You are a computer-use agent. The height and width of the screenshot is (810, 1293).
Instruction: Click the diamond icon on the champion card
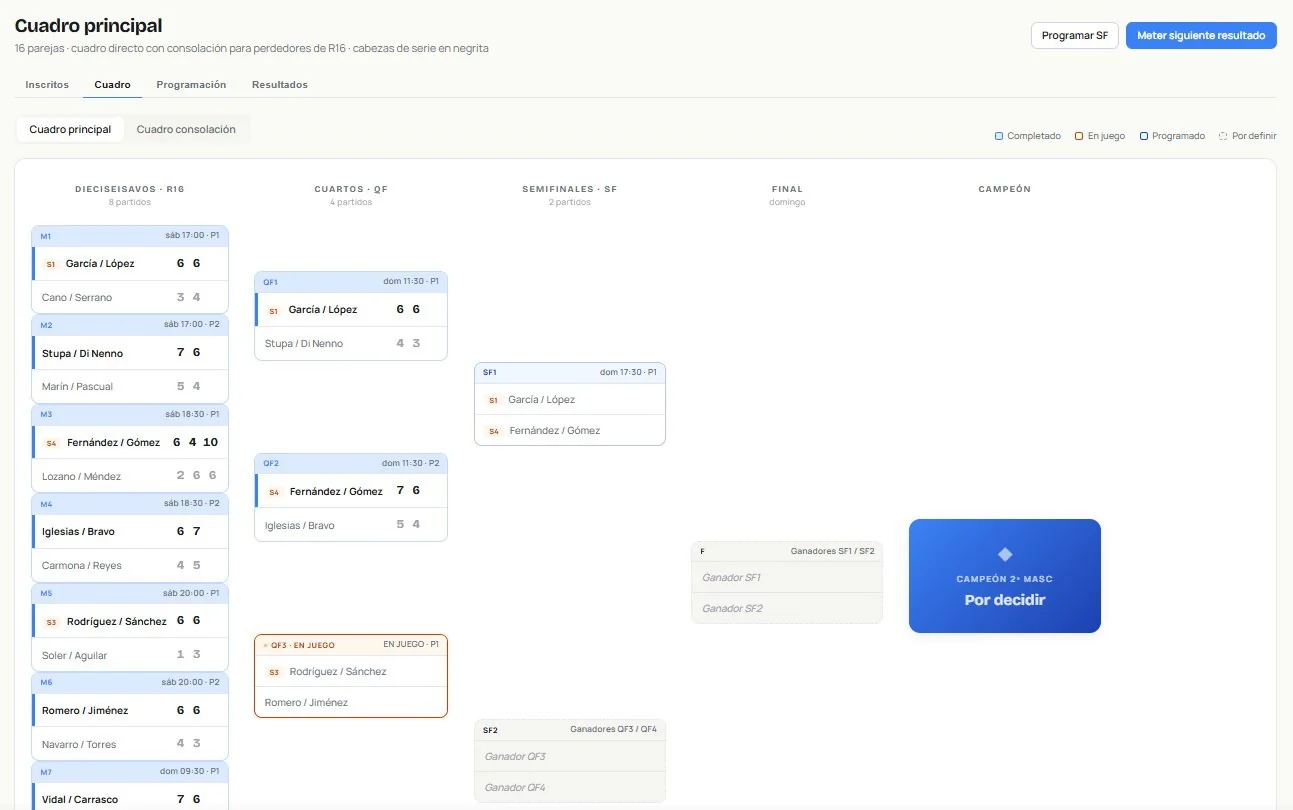point(1005,554)
